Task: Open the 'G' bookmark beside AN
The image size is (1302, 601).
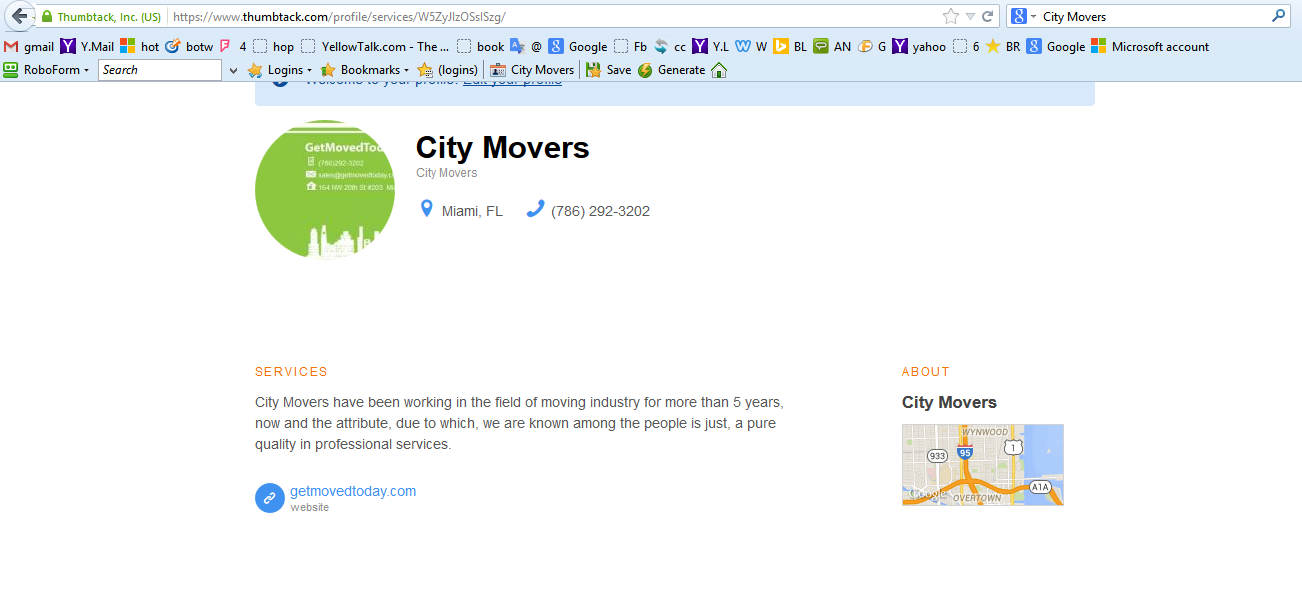Action: [872, 46]
